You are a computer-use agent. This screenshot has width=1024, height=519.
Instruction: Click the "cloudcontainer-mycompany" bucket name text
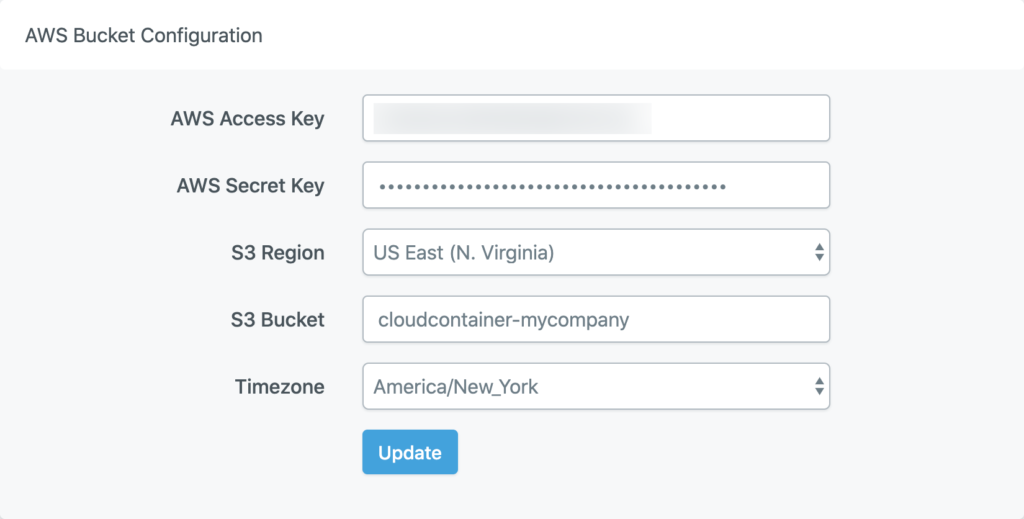(502, 320)
